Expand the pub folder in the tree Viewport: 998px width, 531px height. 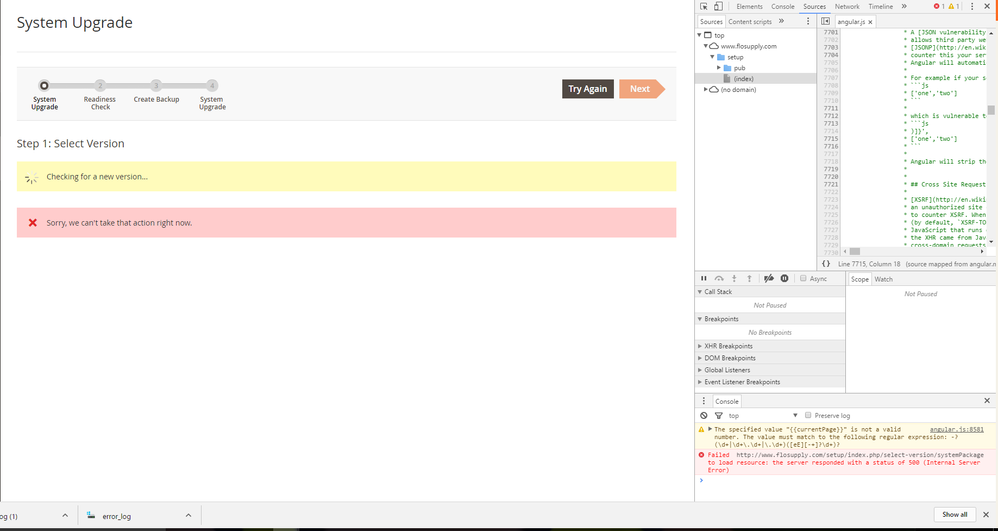(720, 68)
